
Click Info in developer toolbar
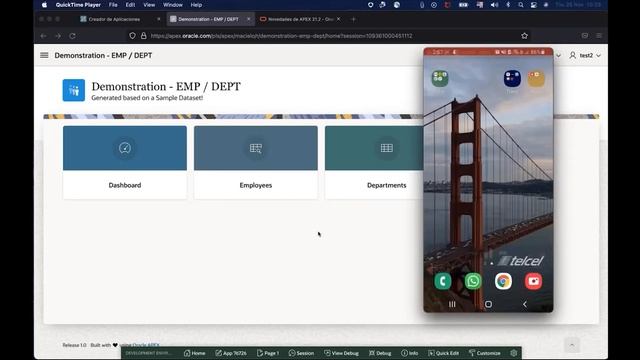(409, 353)
